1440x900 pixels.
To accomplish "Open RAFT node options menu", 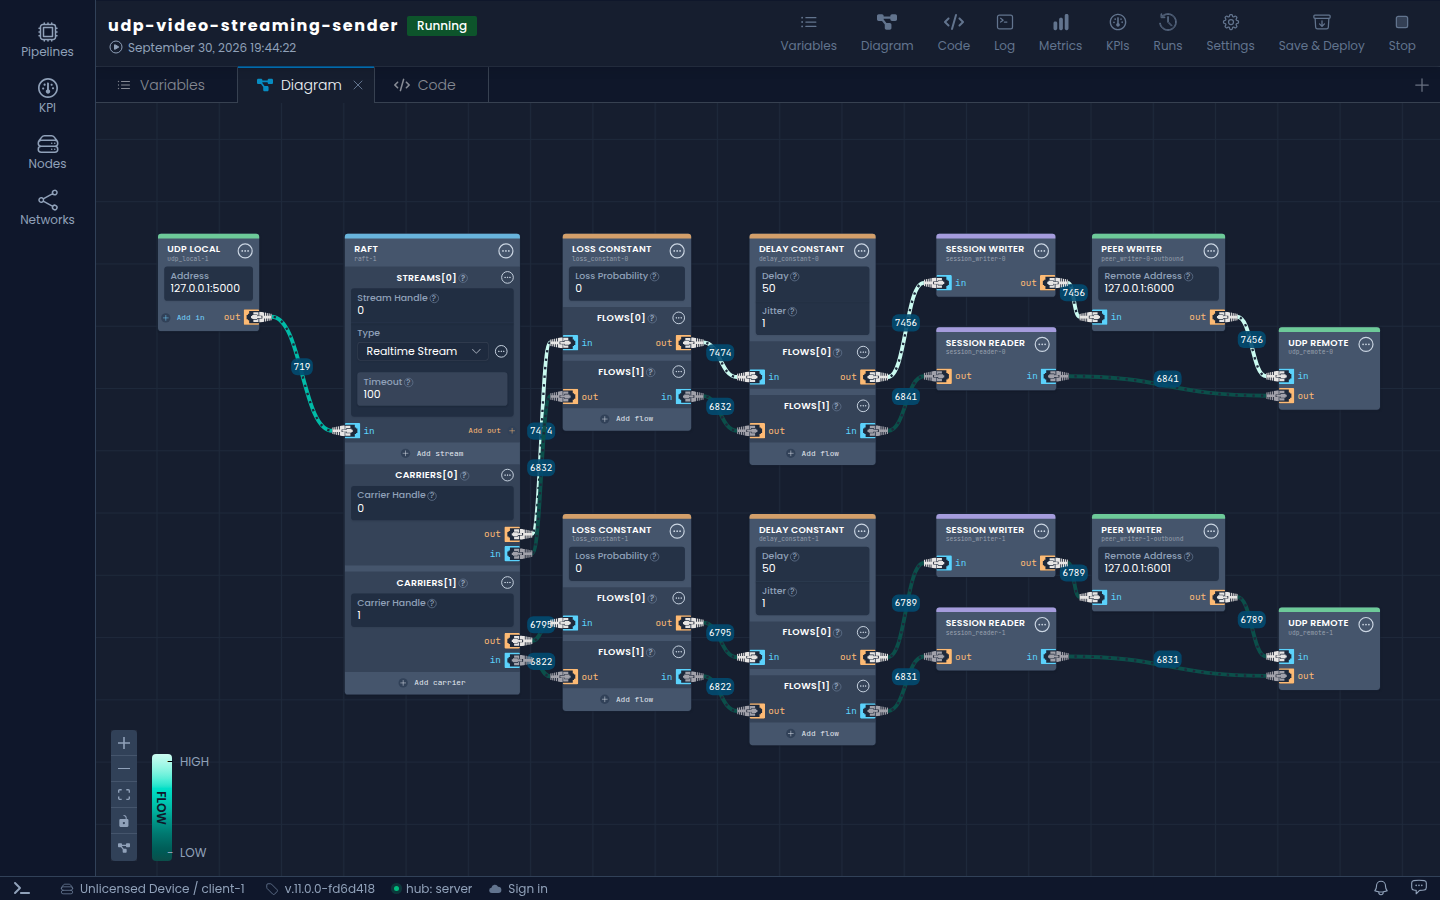I will [506, 251].
